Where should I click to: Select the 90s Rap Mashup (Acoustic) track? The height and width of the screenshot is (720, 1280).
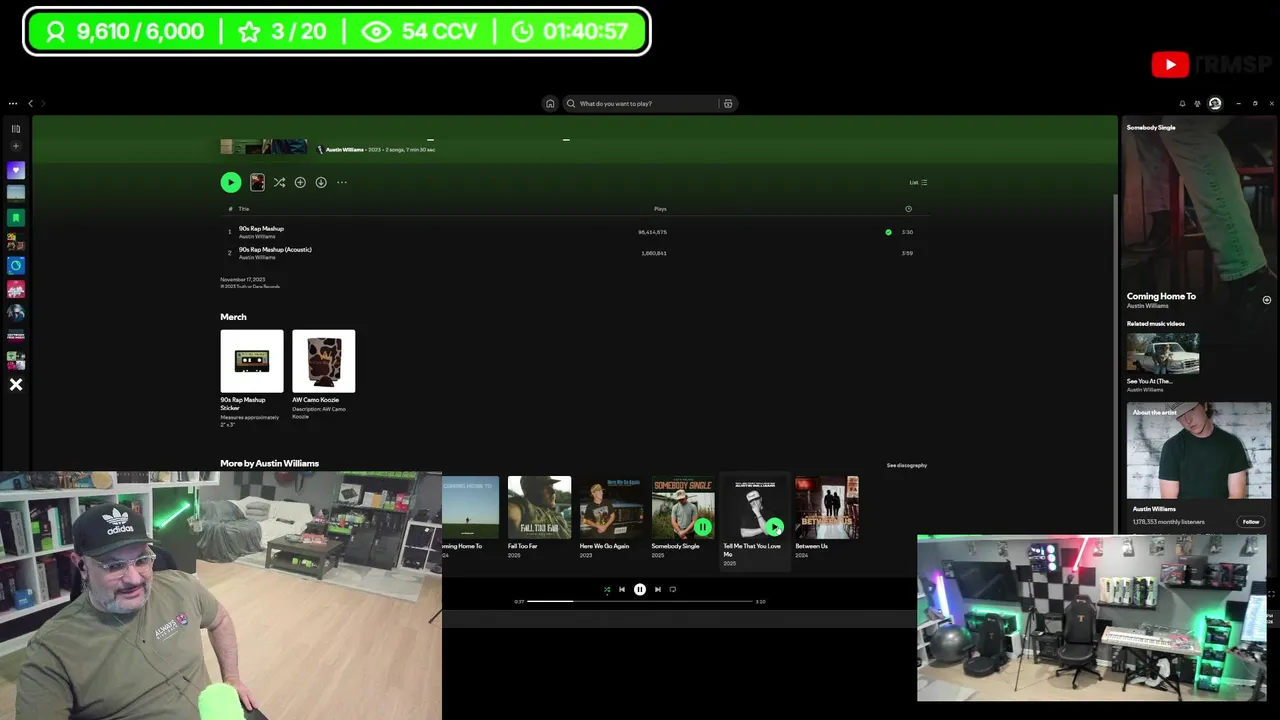(x=574, y=253)
